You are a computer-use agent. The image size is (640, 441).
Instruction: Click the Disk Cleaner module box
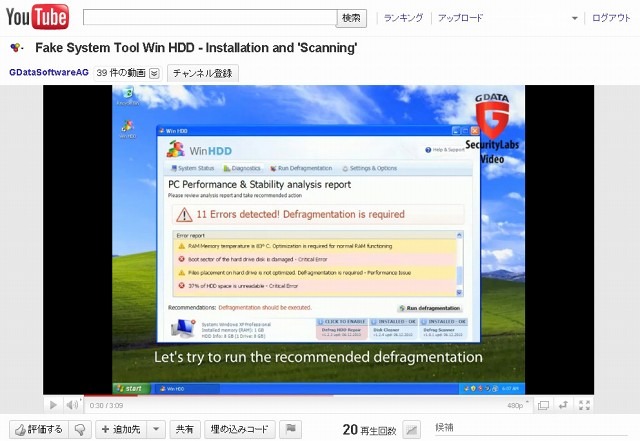point(393,329)
